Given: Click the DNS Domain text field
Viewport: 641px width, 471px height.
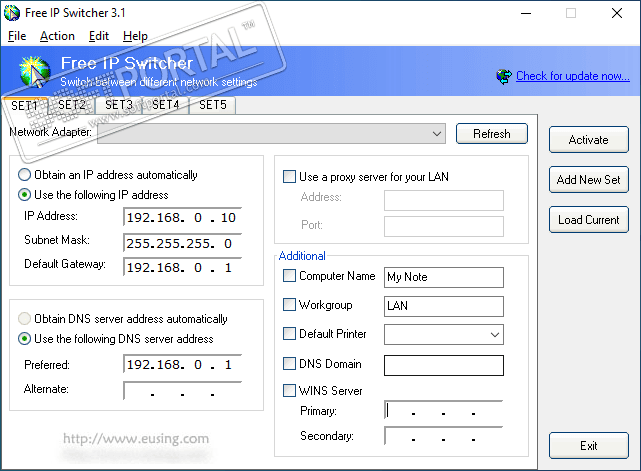Looking at the screenshot, I should click(444, 365).
